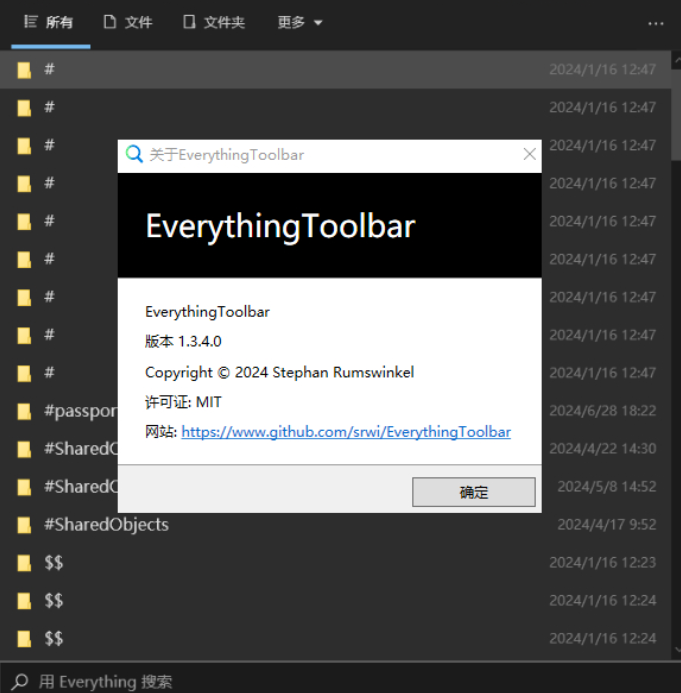The width and height of the screenshot is (681, 693).
Task: Click the magnifier icon in the About dialog title
Action: 134,154
